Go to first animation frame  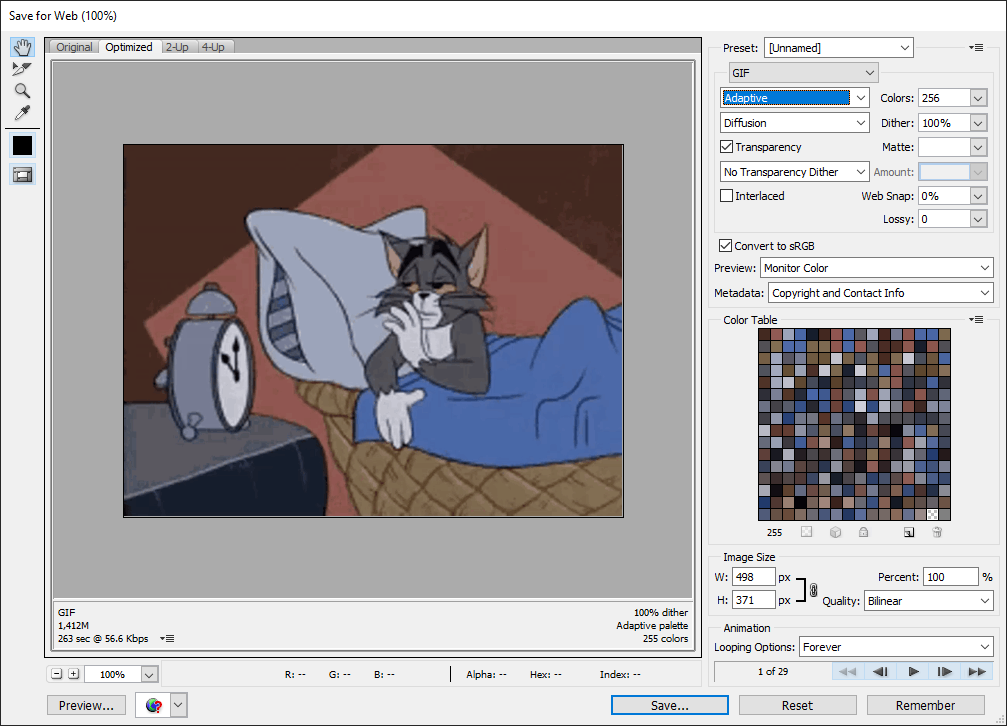coord(848,671)
